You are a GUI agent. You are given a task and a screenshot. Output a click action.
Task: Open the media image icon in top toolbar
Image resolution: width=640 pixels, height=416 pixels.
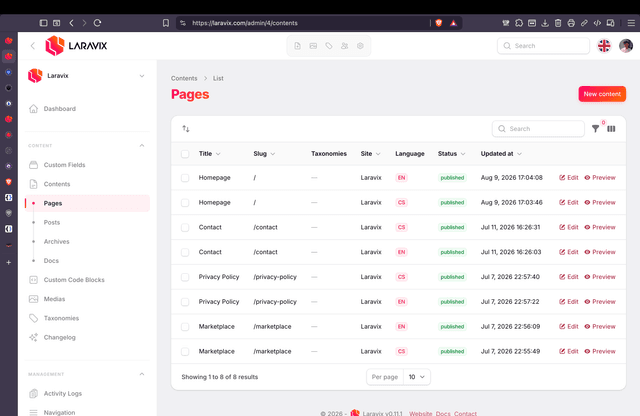coord(313,46)
